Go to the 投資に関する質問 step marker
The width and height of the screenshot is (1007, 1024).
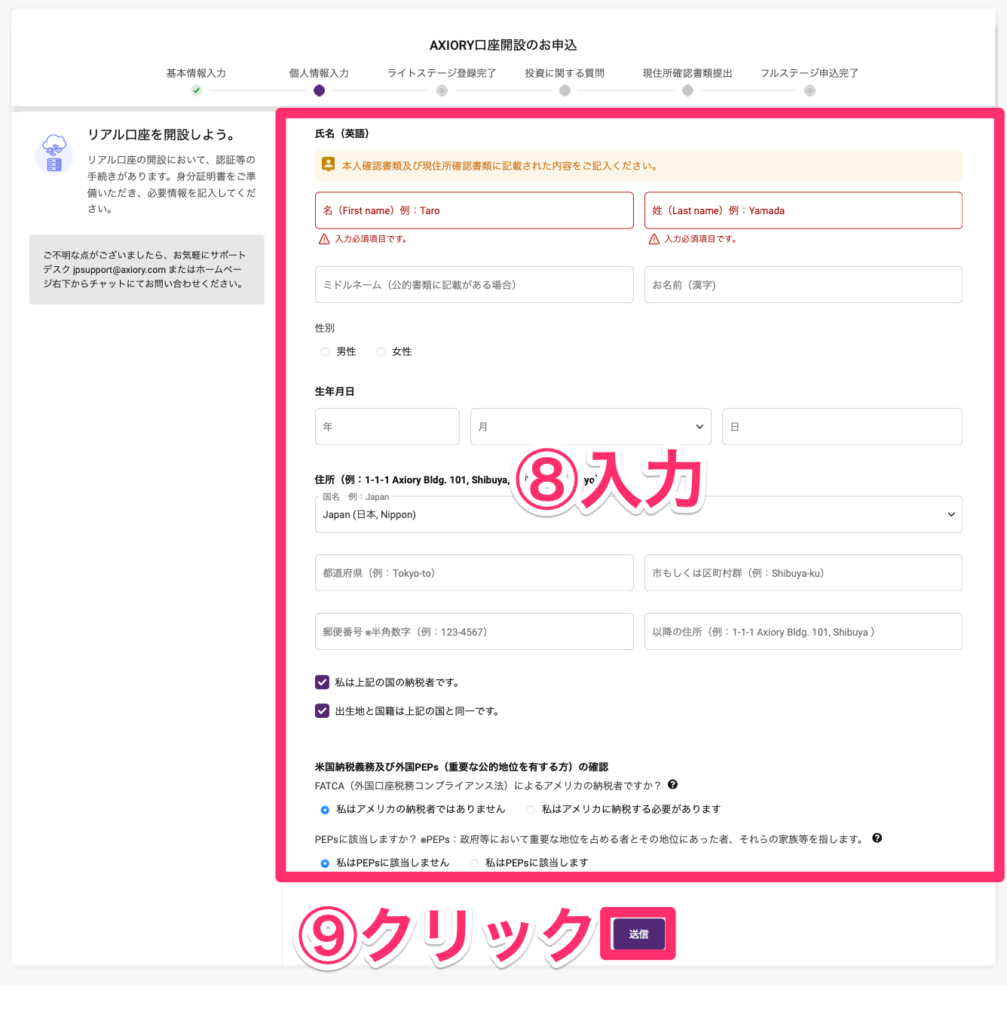(x=565, y=91)
